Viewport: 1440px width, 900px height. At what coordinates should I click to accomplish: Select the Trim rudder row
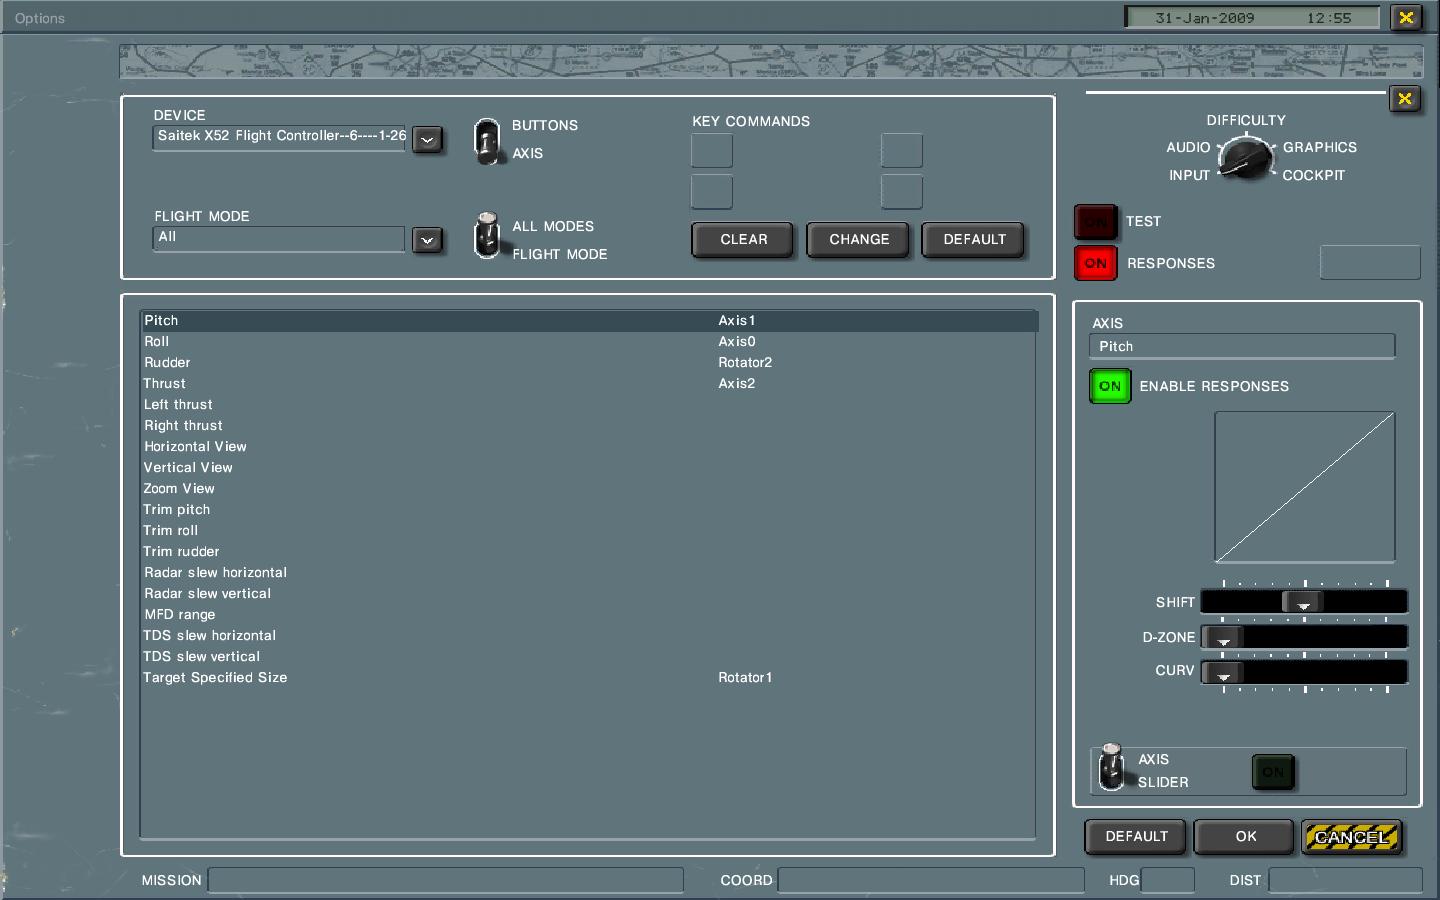589,552
